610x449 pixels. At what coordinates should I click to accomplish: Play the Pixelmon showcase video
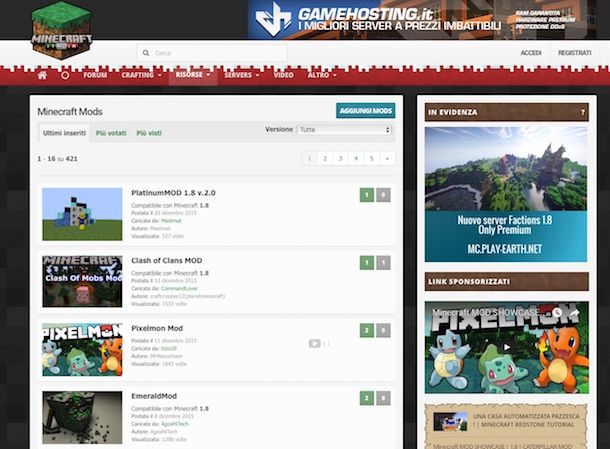coord(507,347)
